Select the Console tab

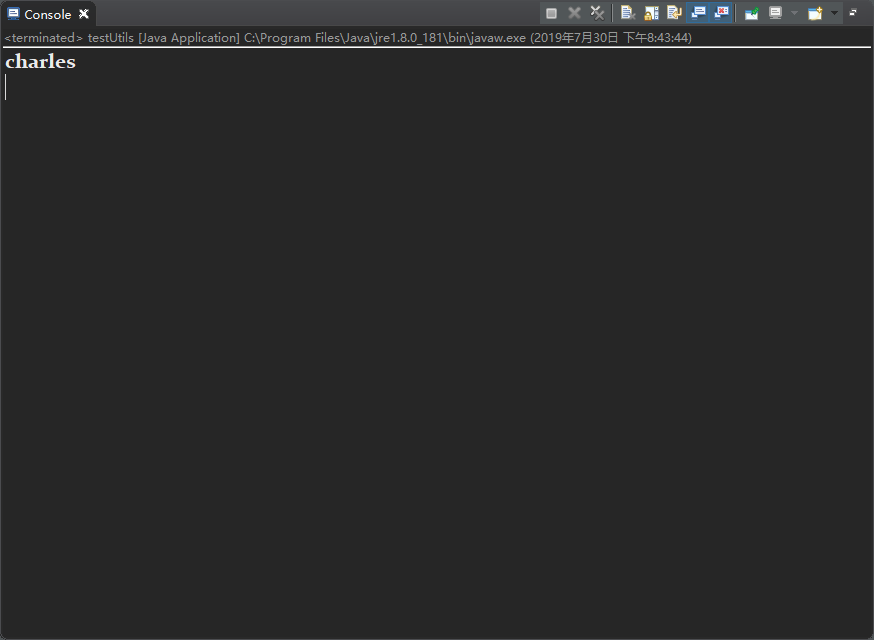tap(47, 14)
